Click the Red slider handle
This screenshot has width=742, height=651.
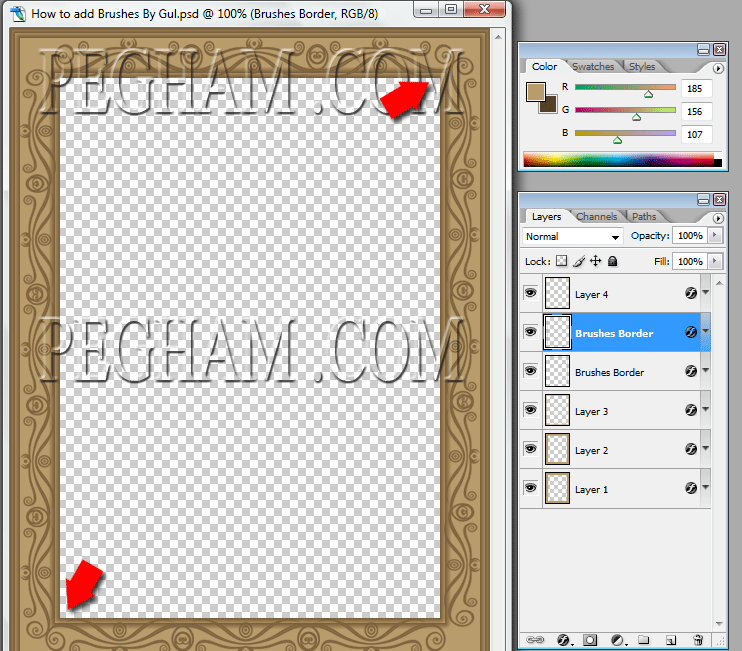pos(648,94)
